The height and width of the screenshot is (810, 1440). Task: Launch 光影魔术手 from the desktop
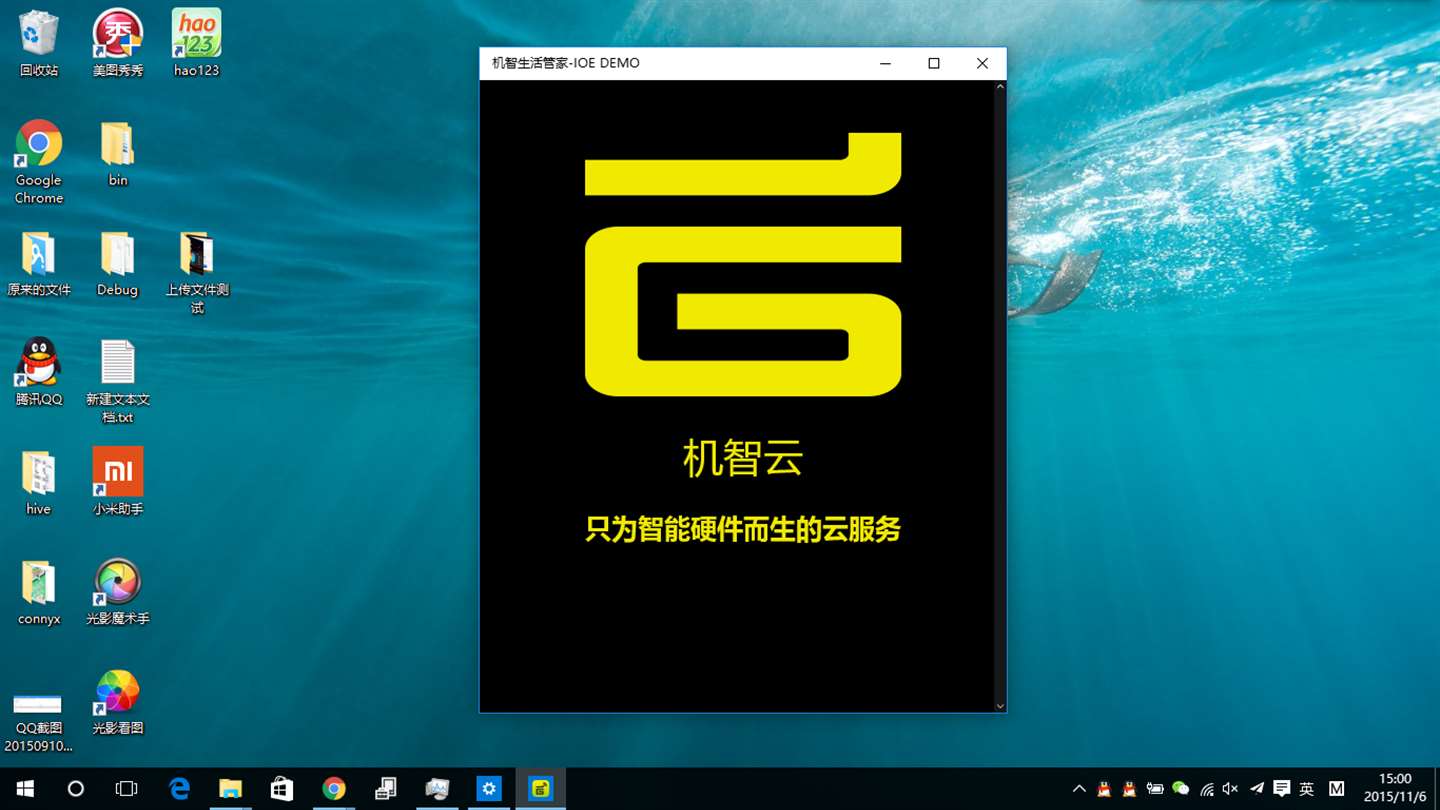coord(118,592)
